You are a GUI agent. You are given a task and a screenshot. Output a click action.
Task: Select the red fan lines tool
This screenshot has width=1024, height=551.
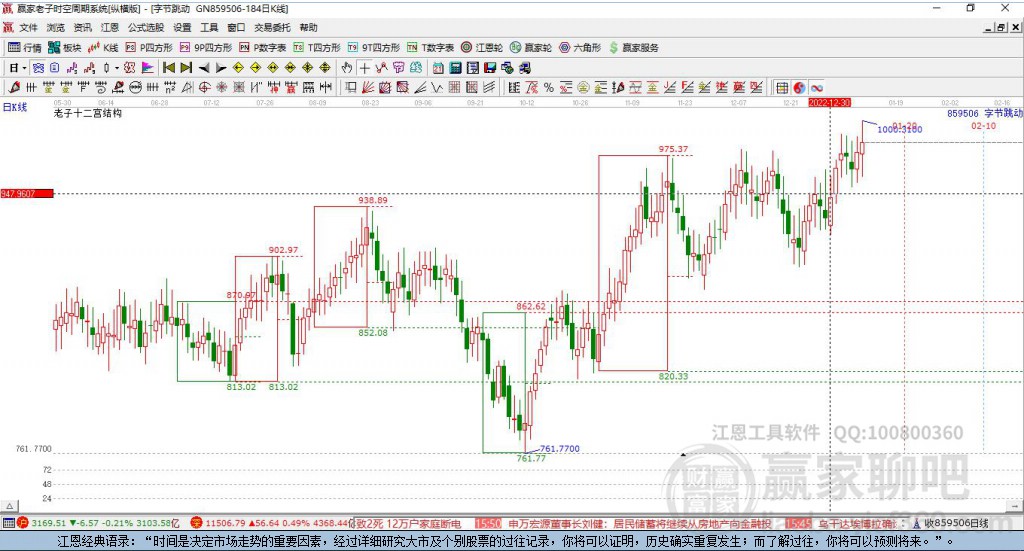[368, 87]
